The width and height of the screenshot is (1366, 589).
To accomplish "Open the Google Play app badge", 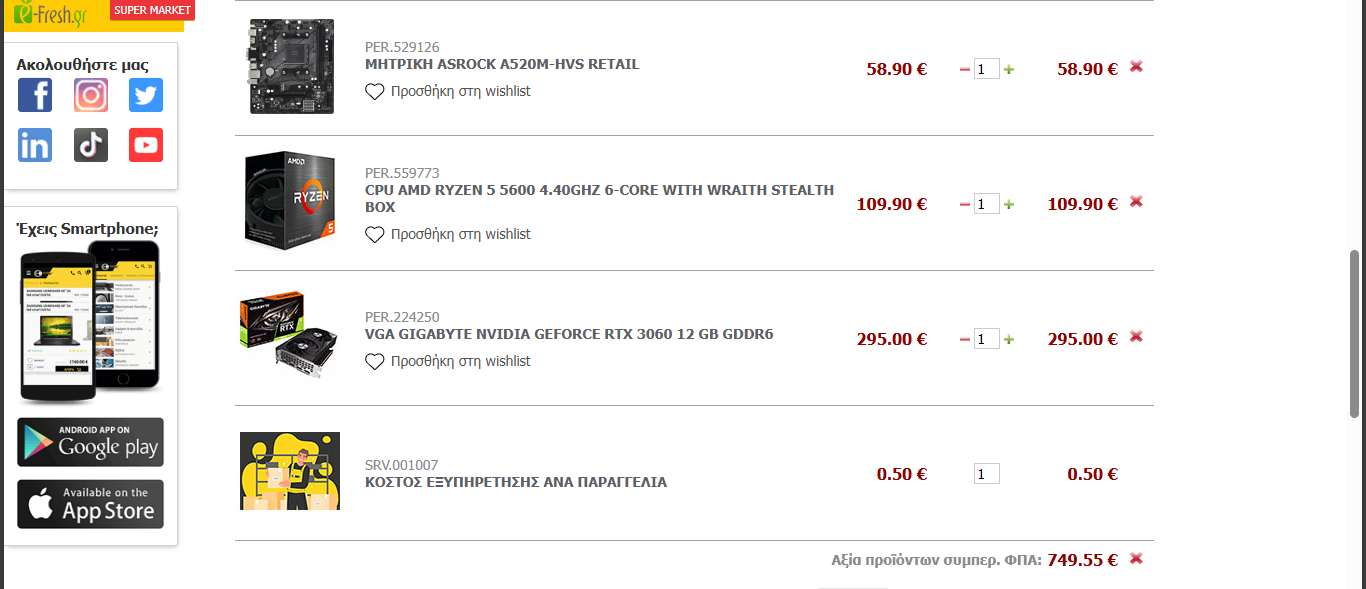I will click(90, 442).
